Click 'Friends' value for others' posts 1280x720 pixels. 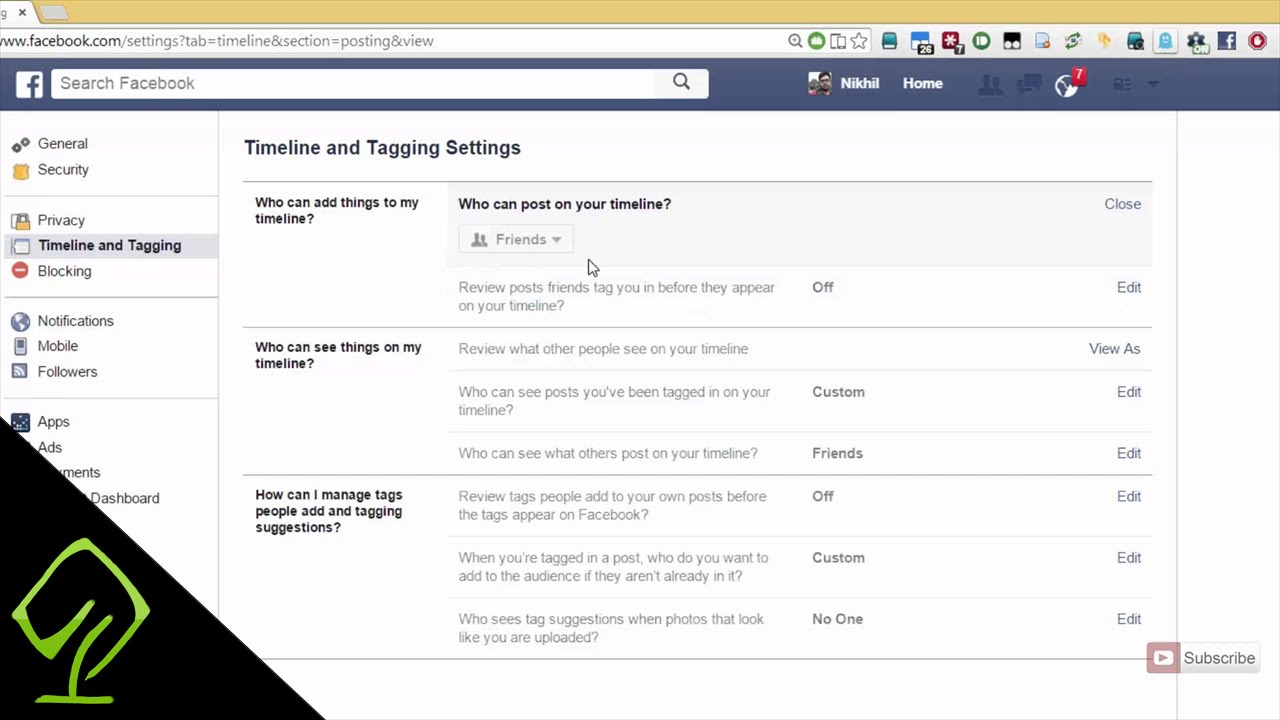point(837,453)
